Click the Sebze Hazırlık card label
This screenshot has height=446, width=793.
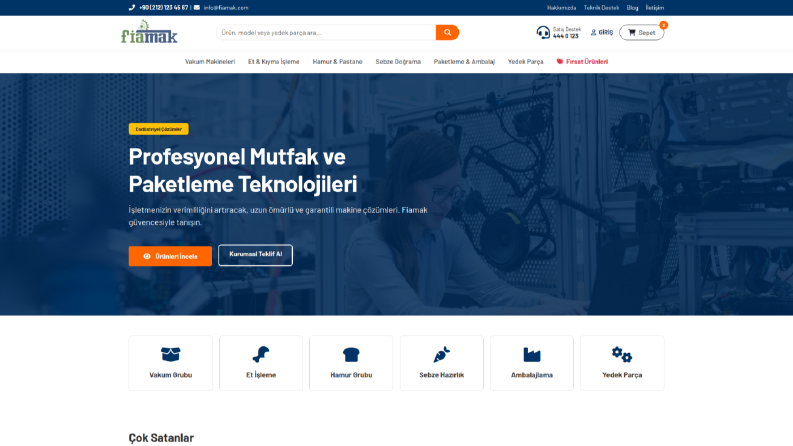point(442,375)
